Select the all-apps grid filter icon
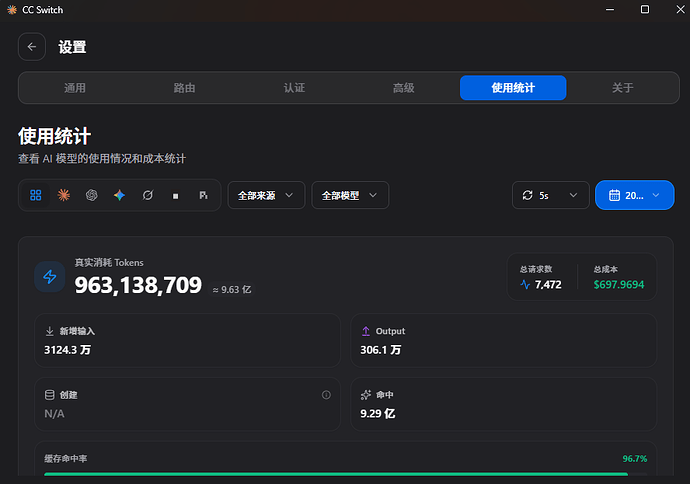690x484 pixels. click(36, 195)
